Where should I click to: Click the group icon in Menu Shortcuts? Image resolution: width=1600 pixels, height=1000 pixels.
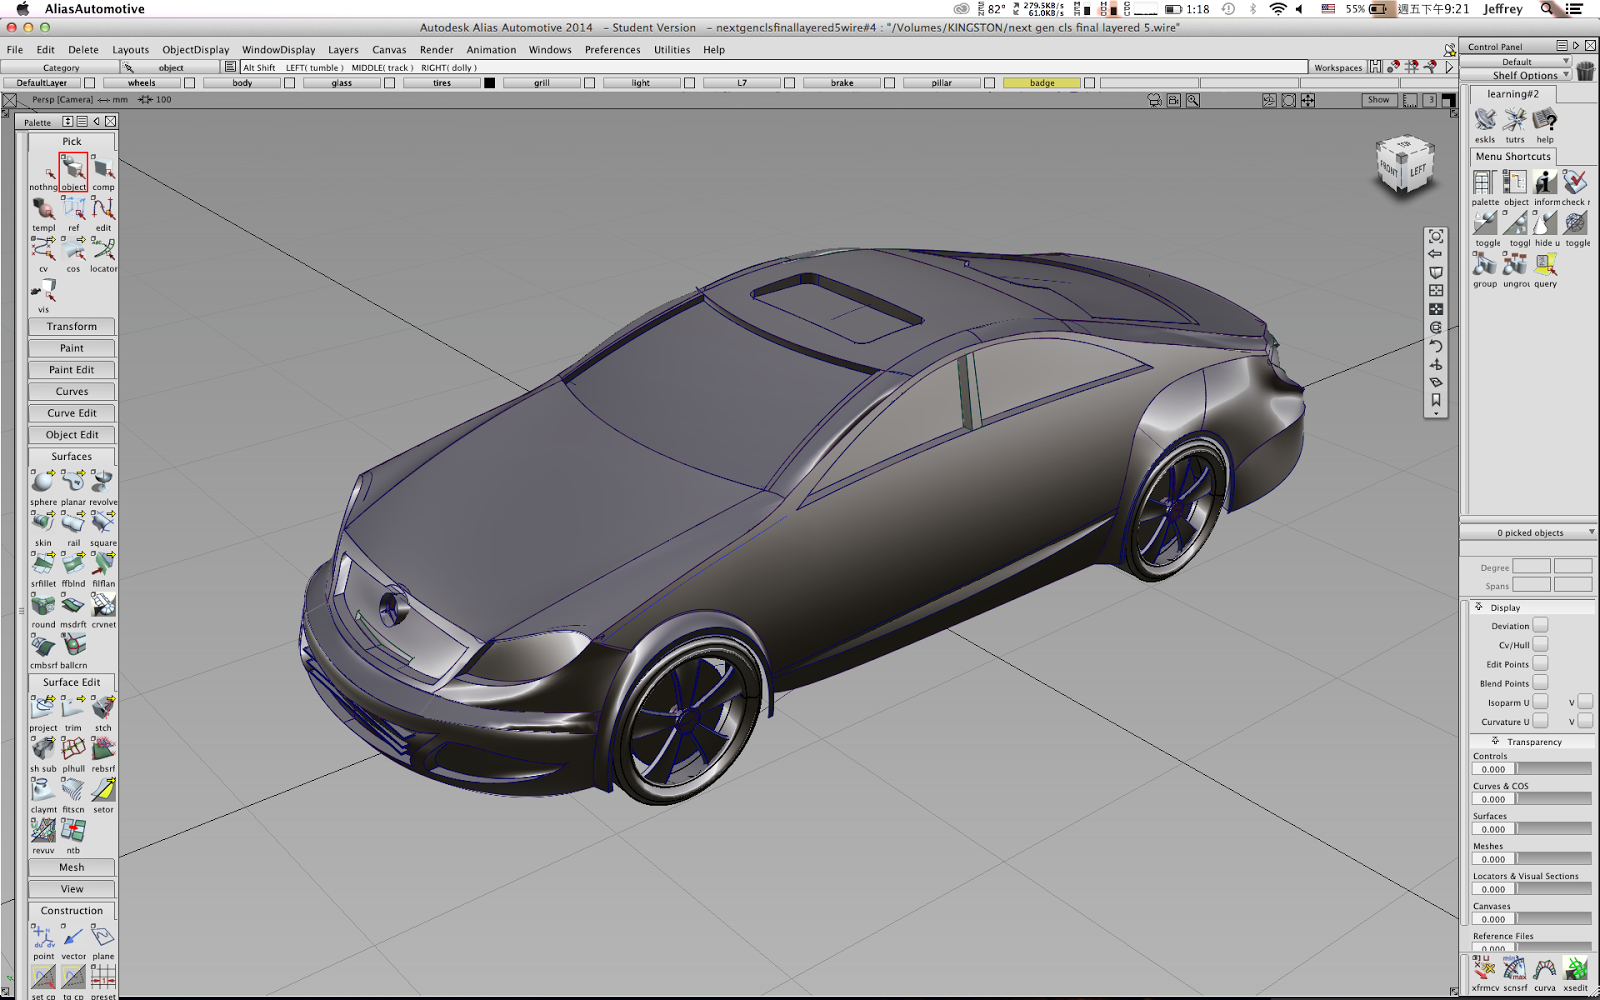[x=1484, y=263]
